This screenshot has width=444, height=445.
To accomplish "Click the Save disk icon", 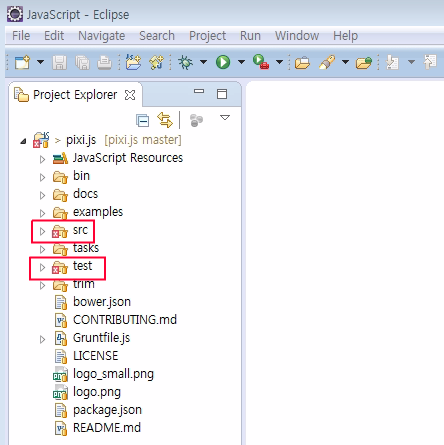I will (60, 62).
